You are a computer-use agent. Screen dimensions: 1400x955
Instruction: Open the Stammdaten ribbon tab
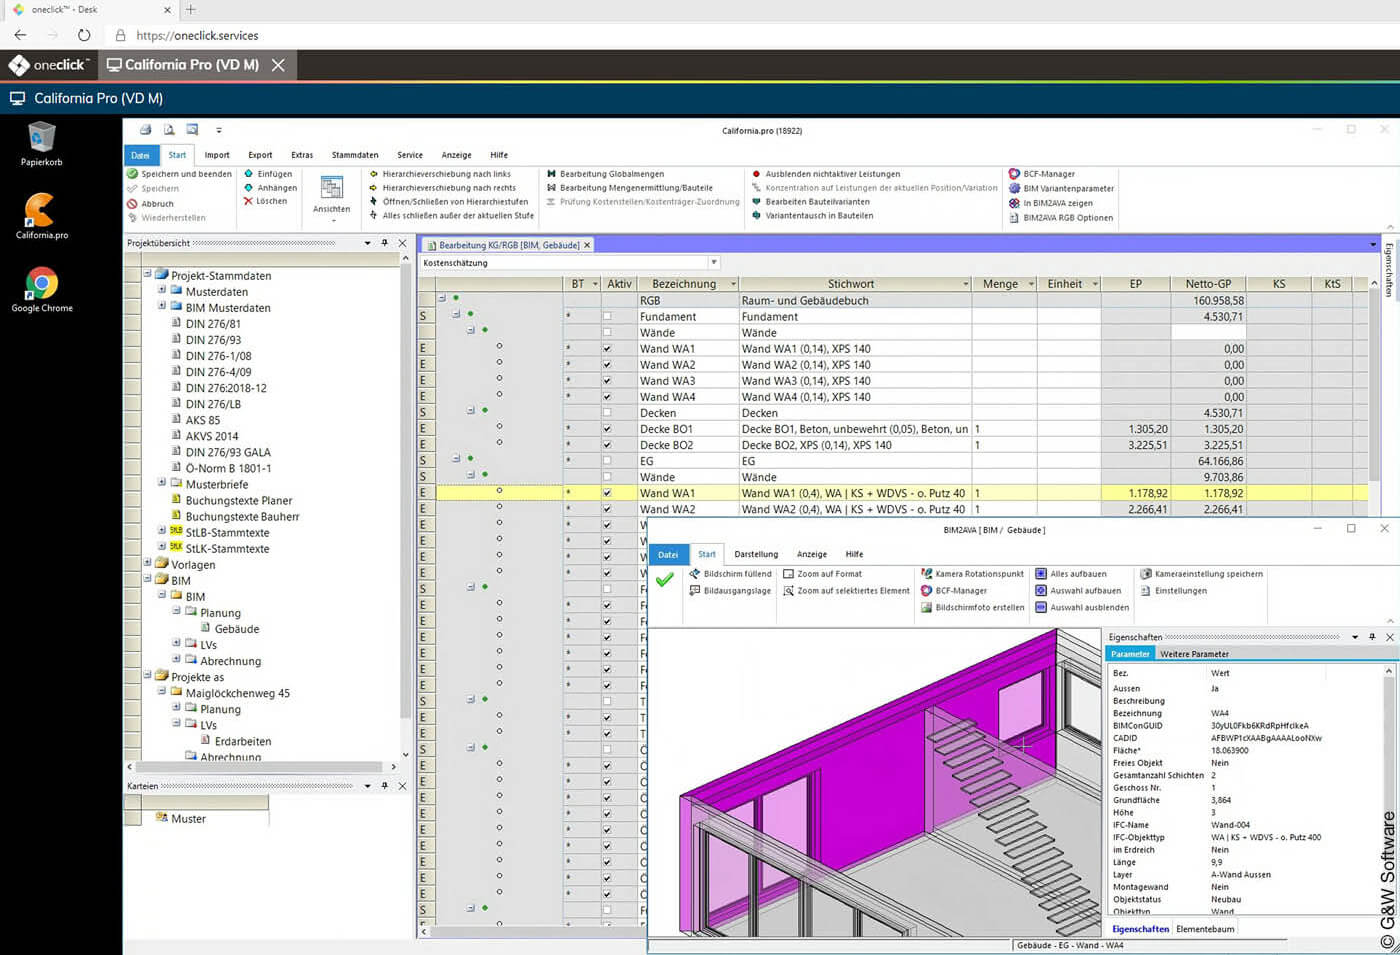pos(355,154)
